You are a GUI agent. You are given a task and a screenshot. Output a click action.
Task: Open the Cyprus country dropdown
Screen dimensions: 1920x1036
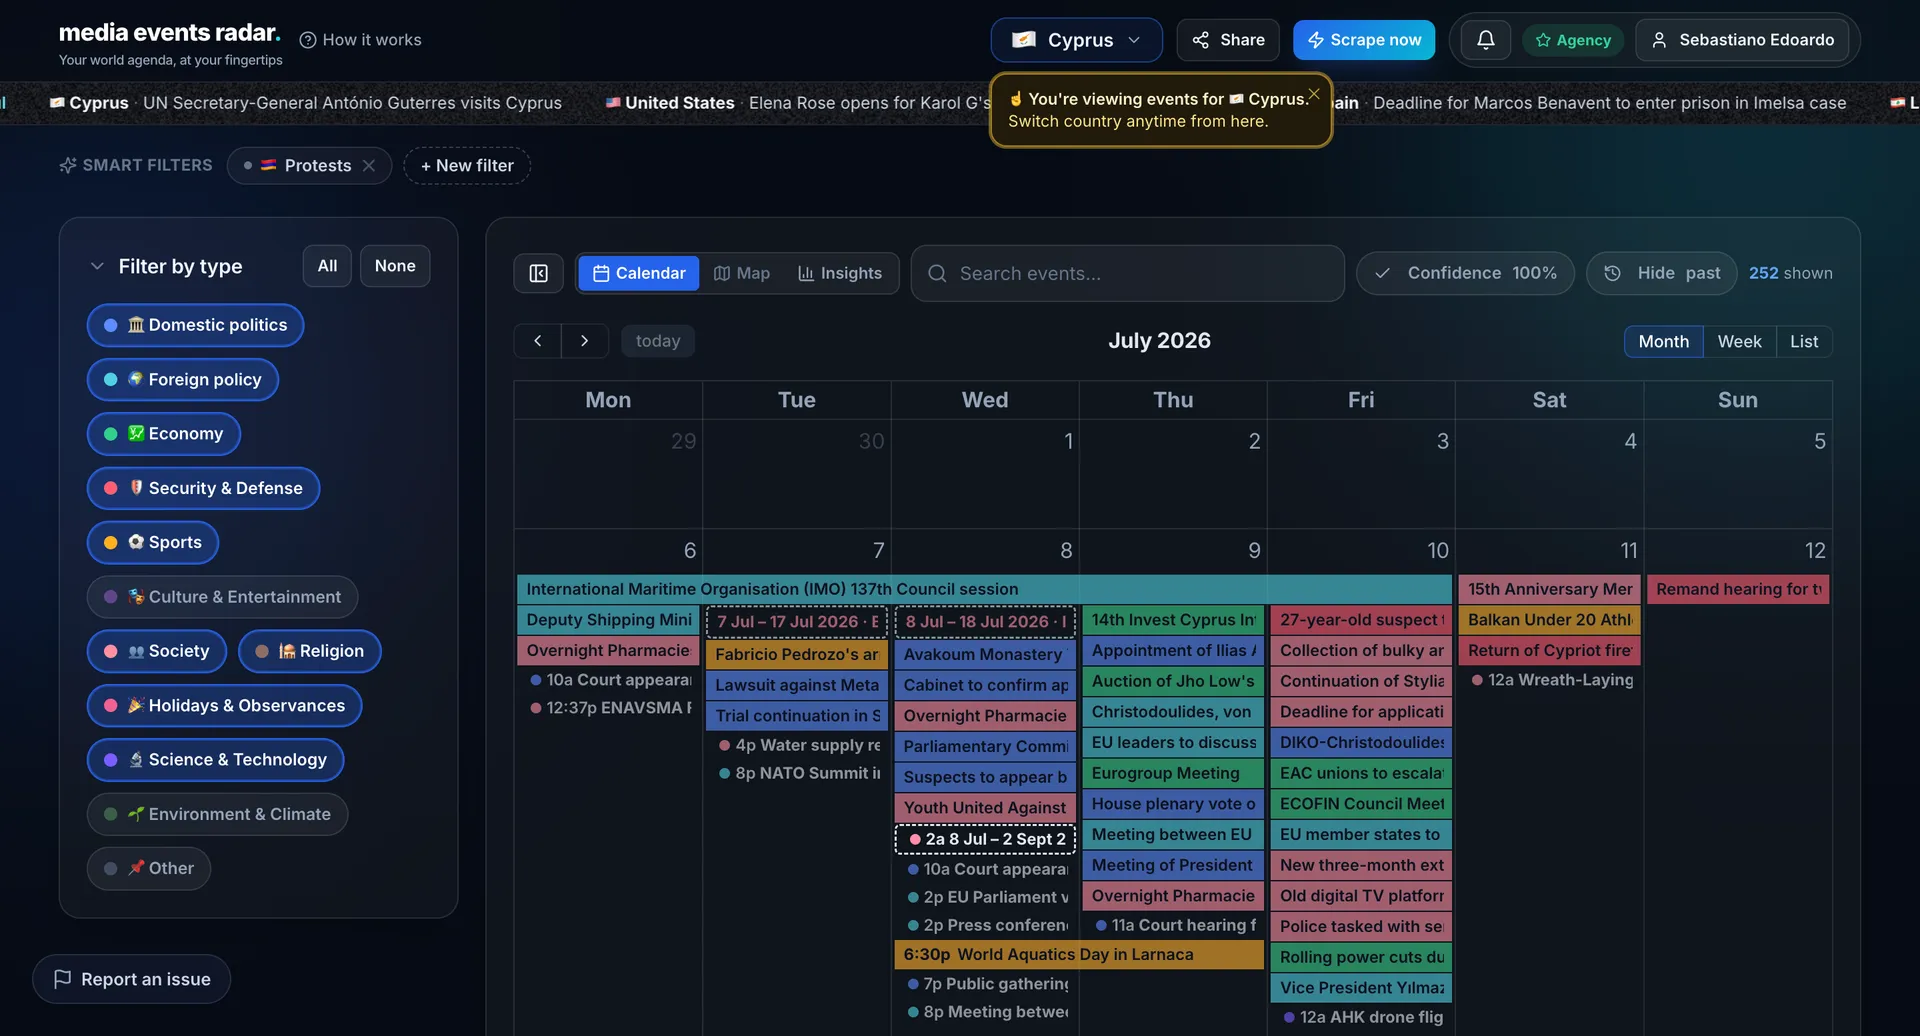click(x=1076, y=40)
